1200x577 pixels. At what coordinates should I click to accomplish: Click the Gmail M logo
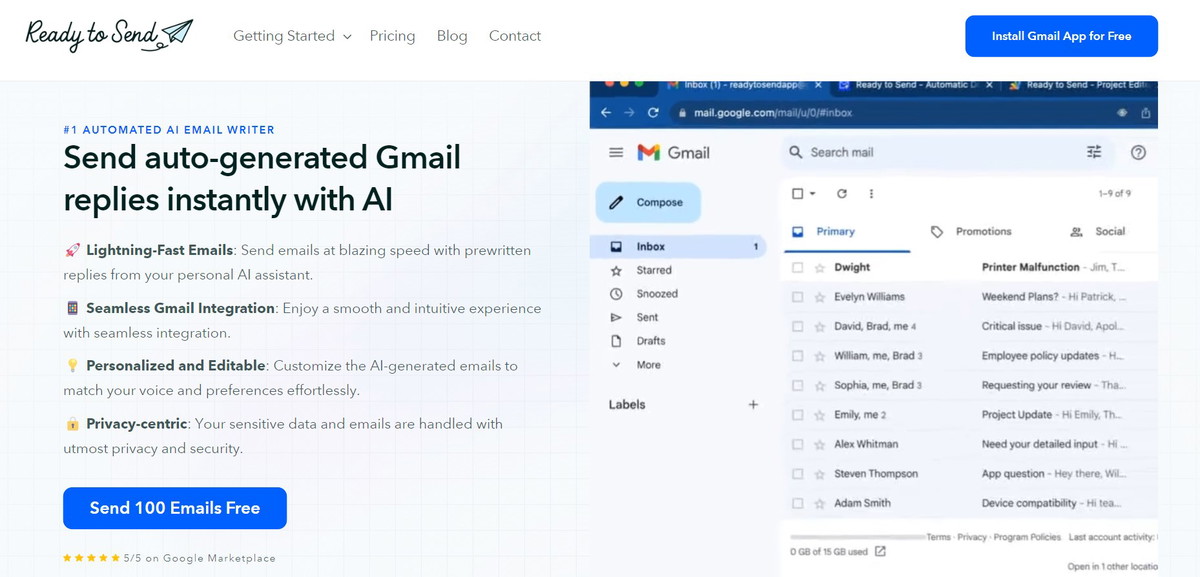point(649,153)
